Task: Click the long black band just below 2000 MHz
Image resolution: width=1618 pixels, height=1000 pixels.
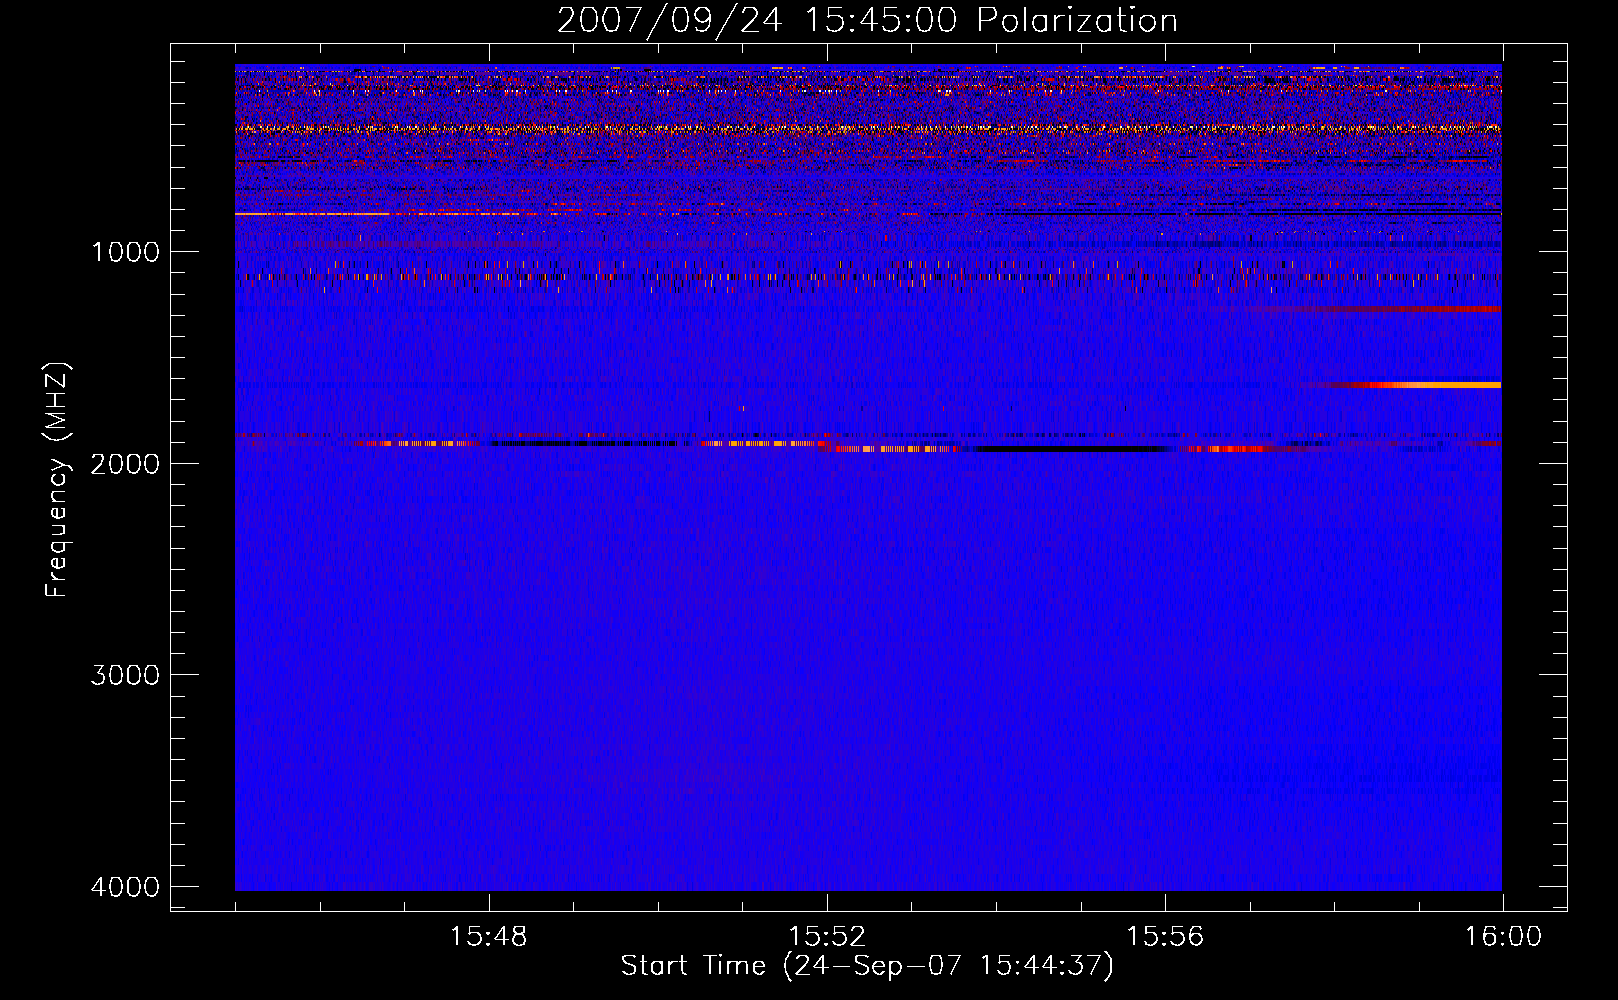Action: click(x=1070, y=449)
